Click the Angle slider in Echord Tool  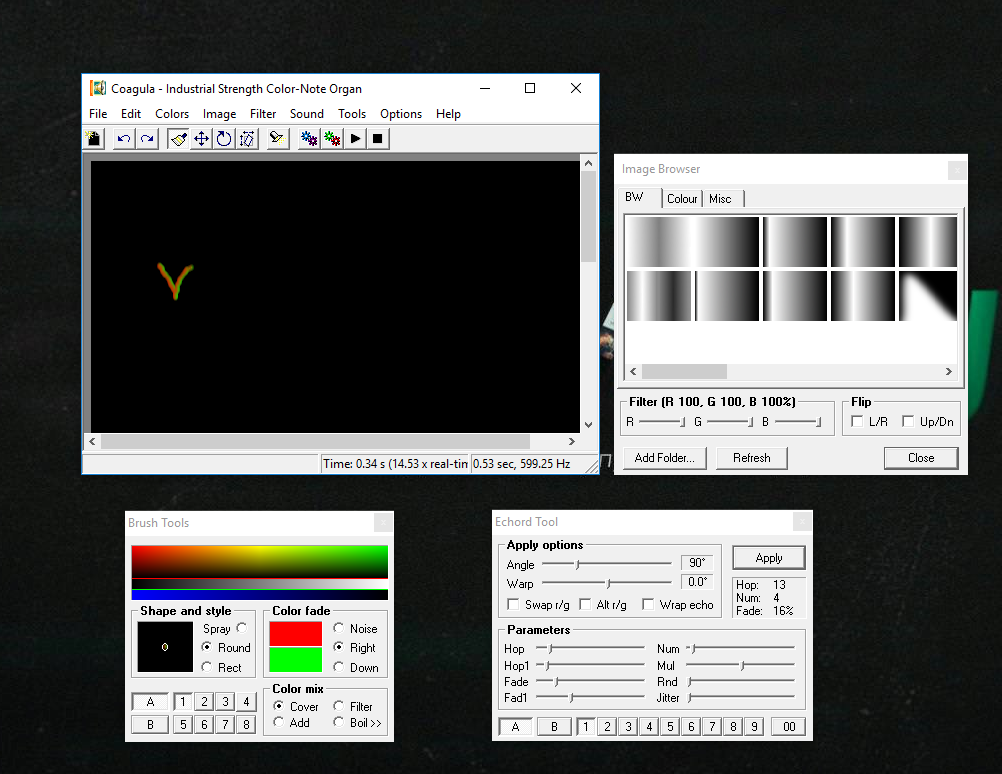(x=578, y=565)
